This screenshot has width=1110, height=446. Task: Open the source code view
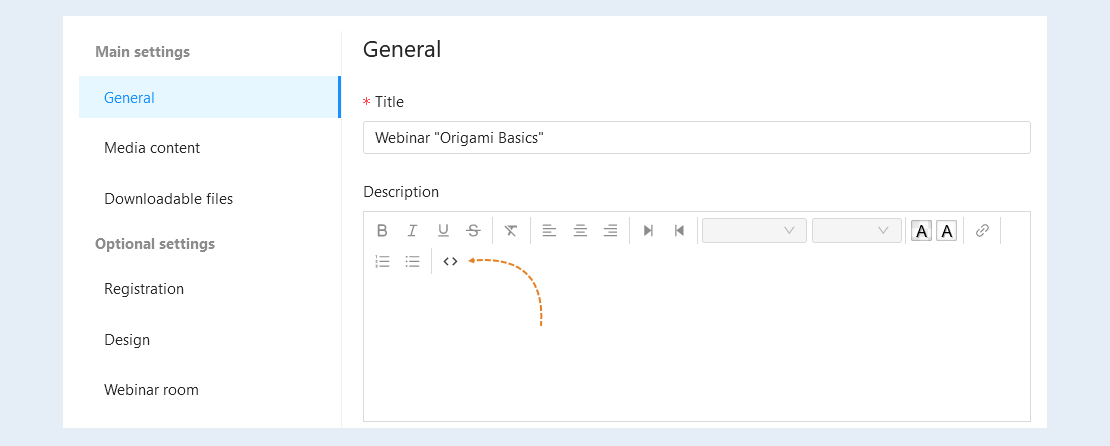[x=450, y=261]
